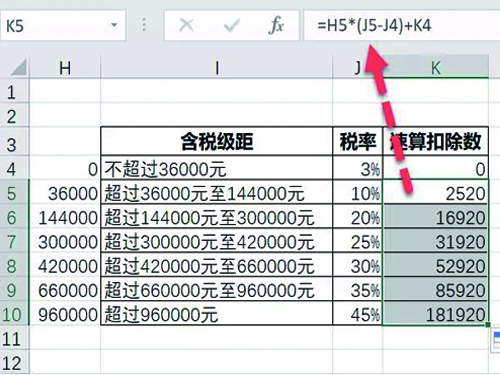Click the Name Box showing K5

[63, 26]
